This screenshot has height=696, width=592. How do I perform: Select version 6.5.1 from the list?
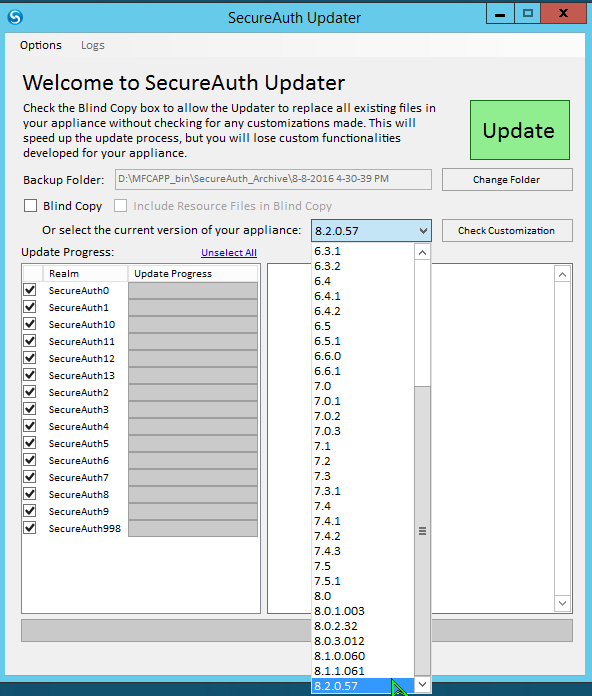click(363, 341)
